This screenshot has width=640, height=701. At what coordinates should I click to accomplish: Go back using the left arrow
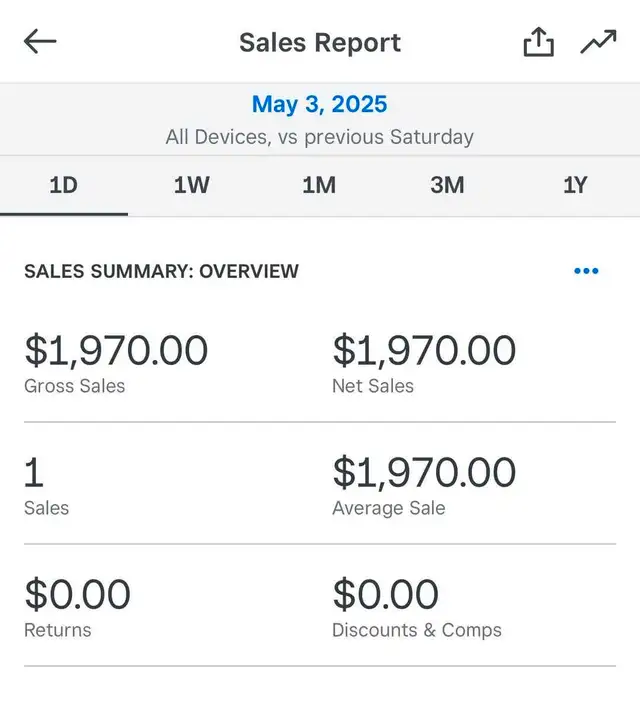pyautogui.click(x=40, y=42)
